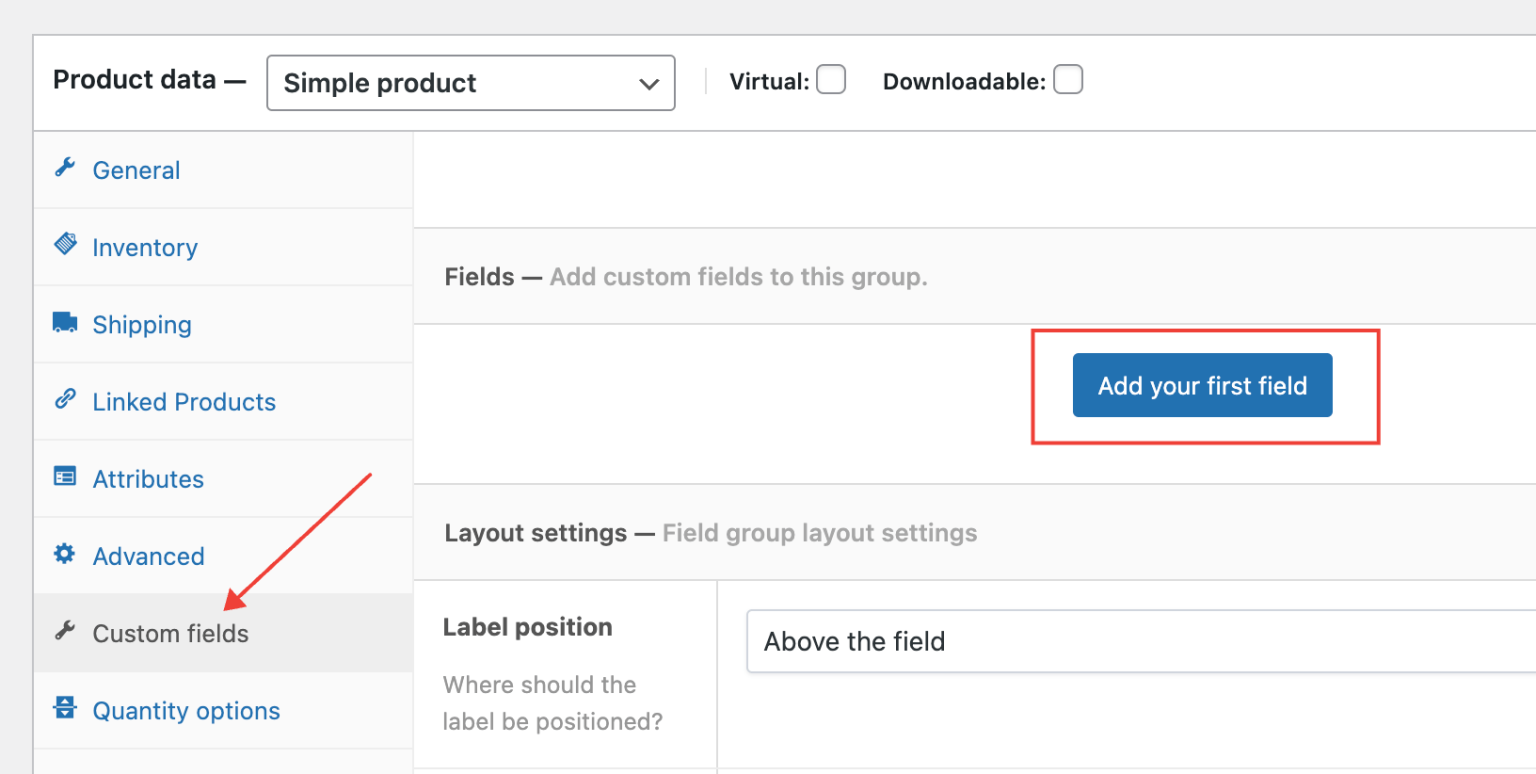This screenshot has width=1536, height=774.
Task: Click the Linked Products chain icon
Action: coord(65,399)
